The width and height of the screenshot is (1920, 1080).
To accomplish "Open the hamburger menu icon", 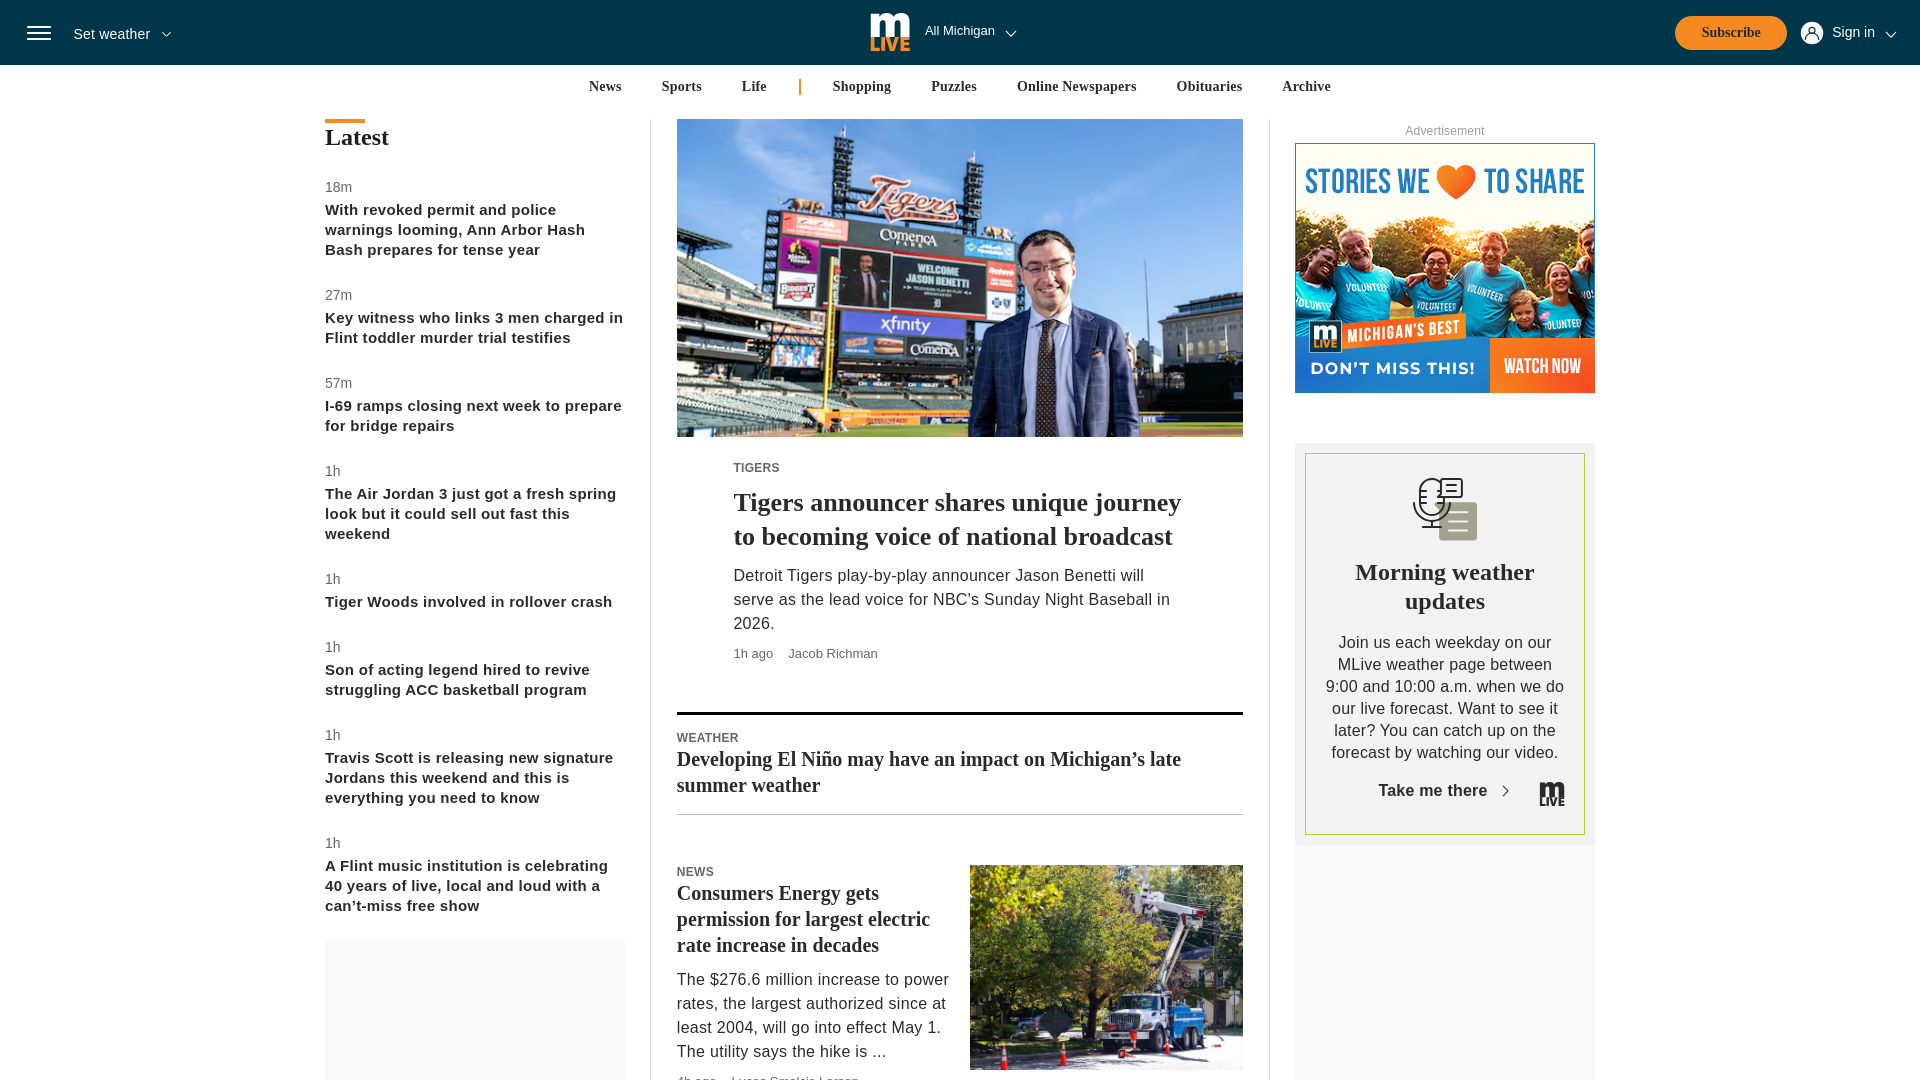I will [39, 33].
